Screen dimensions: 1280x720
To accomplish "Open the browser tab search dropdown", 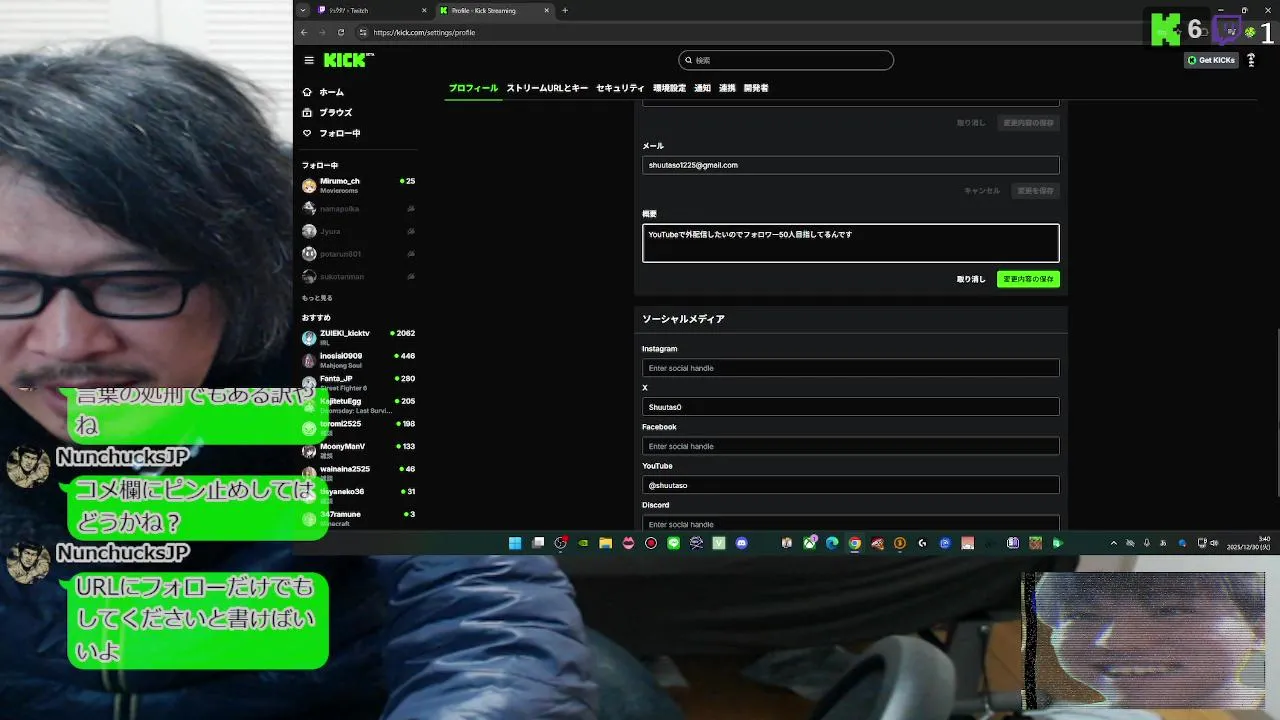I will point(302,10).
